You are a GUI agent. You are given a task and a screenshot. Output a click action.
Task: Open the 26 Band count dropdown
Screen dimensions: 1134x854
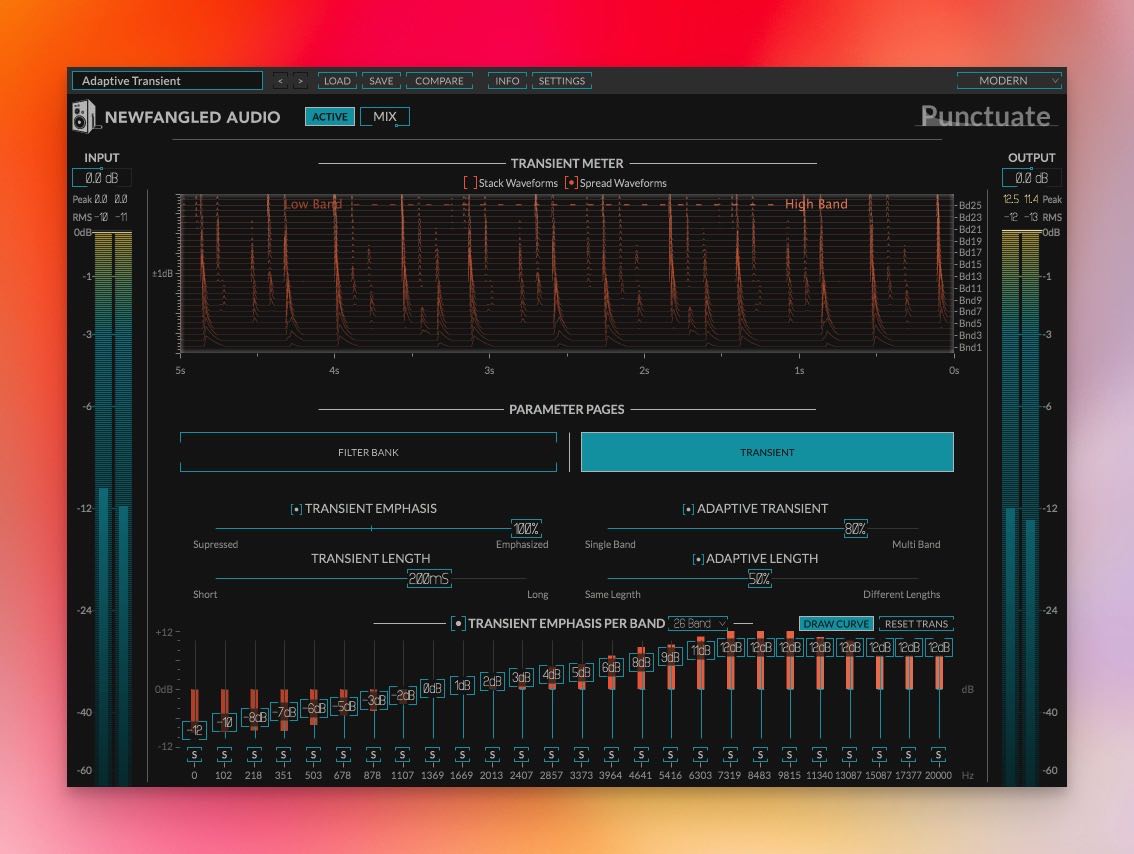point(698,623)
